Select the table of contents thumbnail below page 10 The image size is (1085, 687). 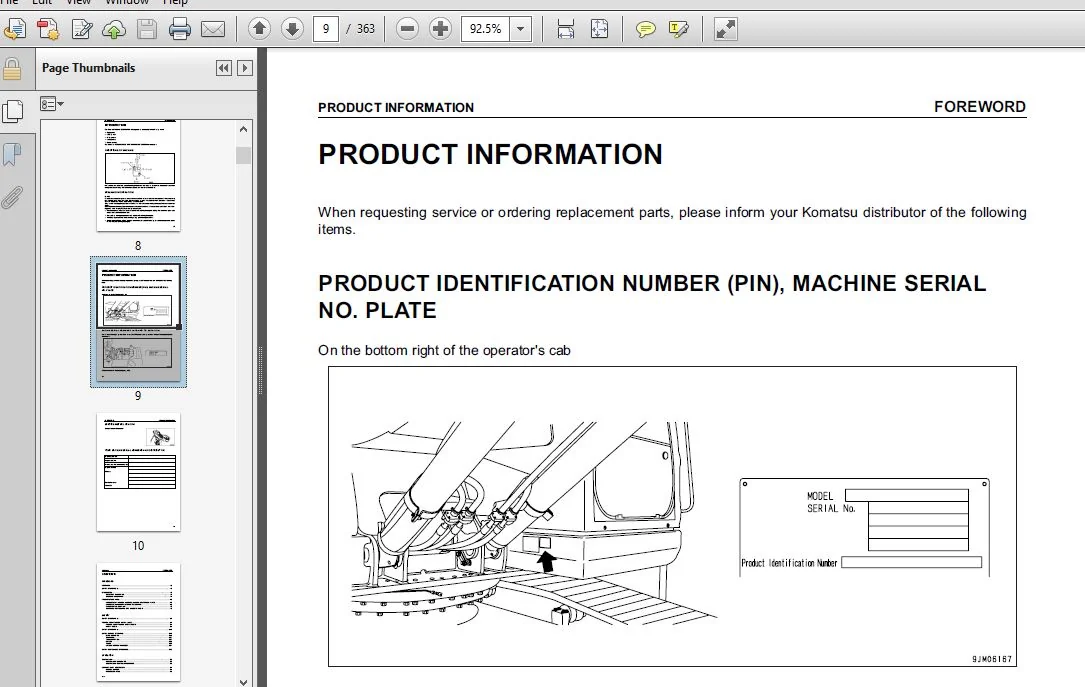tap(138, 622)
